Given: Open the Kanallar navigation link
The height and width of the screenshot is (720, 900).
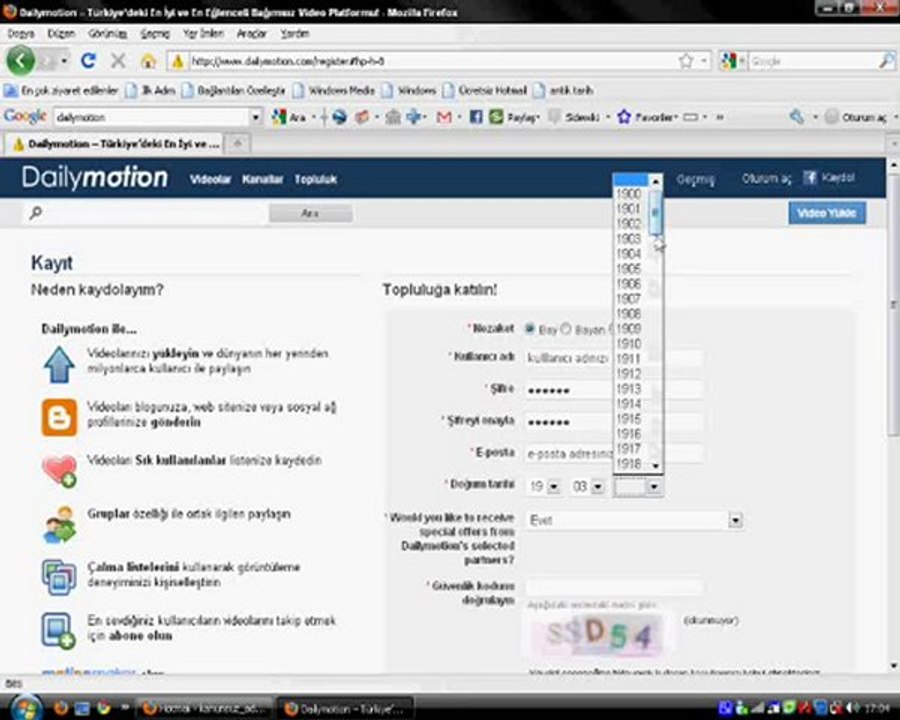Looking at the screenshot, I should coord(262,179).
